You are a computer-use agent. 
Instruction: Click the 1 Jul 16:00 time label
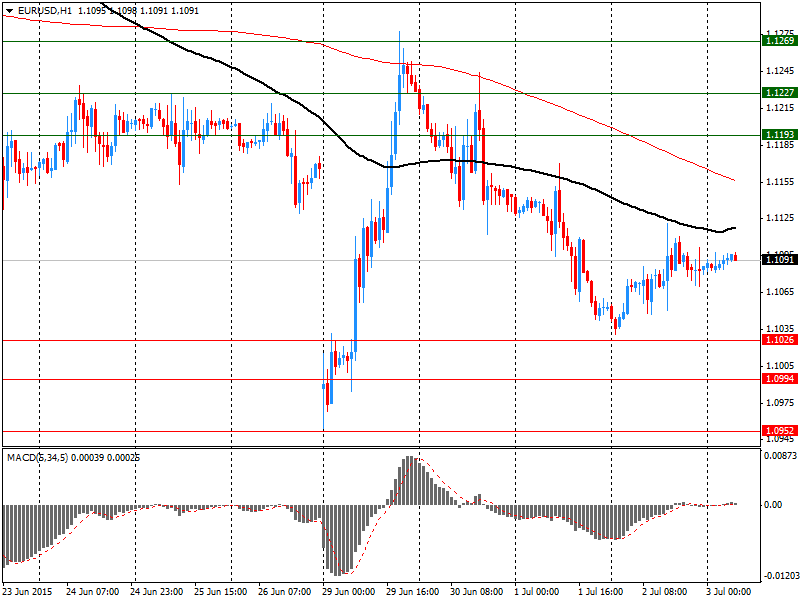coord(601,592)
